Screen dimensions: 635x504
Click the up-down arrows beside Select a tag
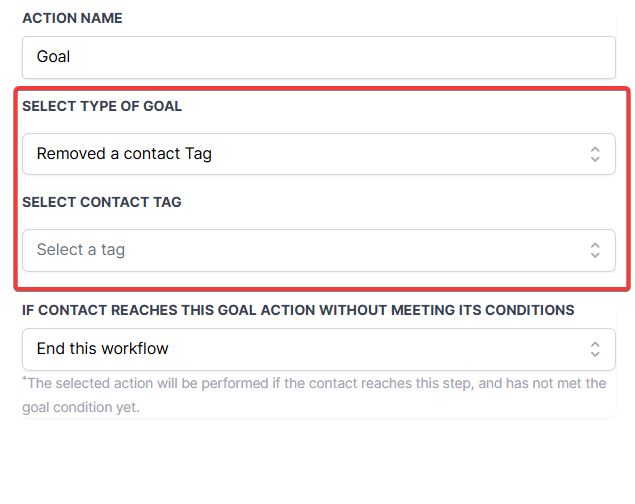coord(595,250)
